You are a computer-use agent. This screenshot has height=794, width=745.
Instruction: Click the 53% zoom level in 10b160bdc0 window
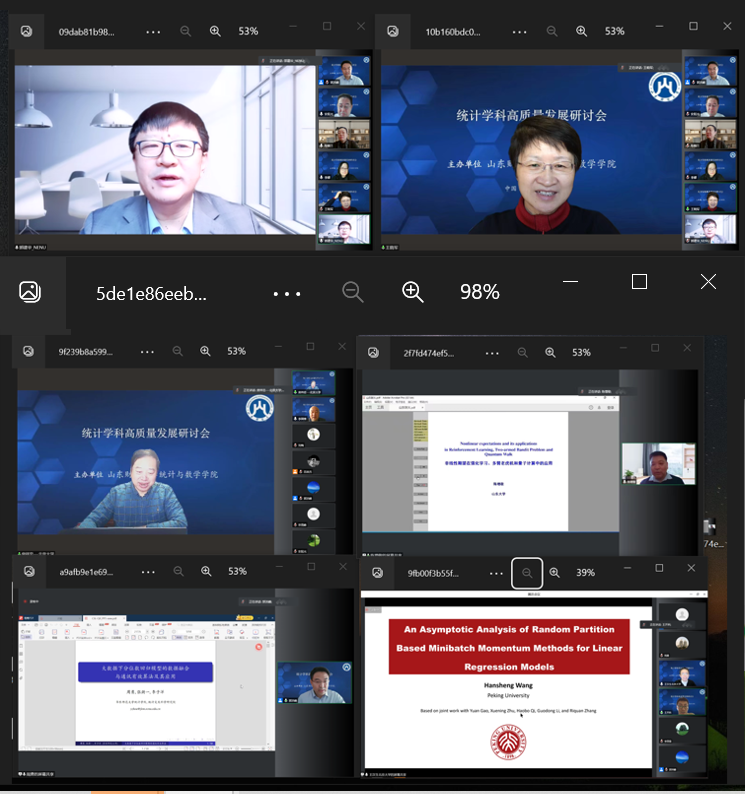click(614, 31)
